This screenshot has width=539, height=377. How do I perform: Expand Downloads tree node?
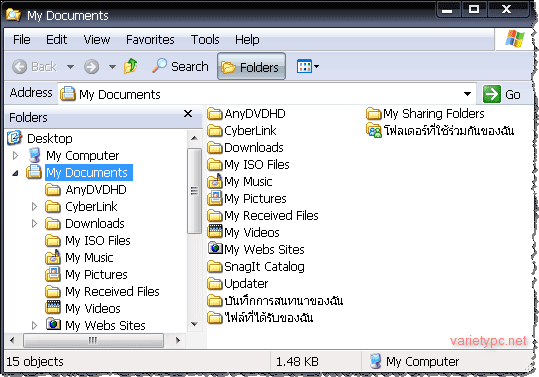(x=34, y=224)
